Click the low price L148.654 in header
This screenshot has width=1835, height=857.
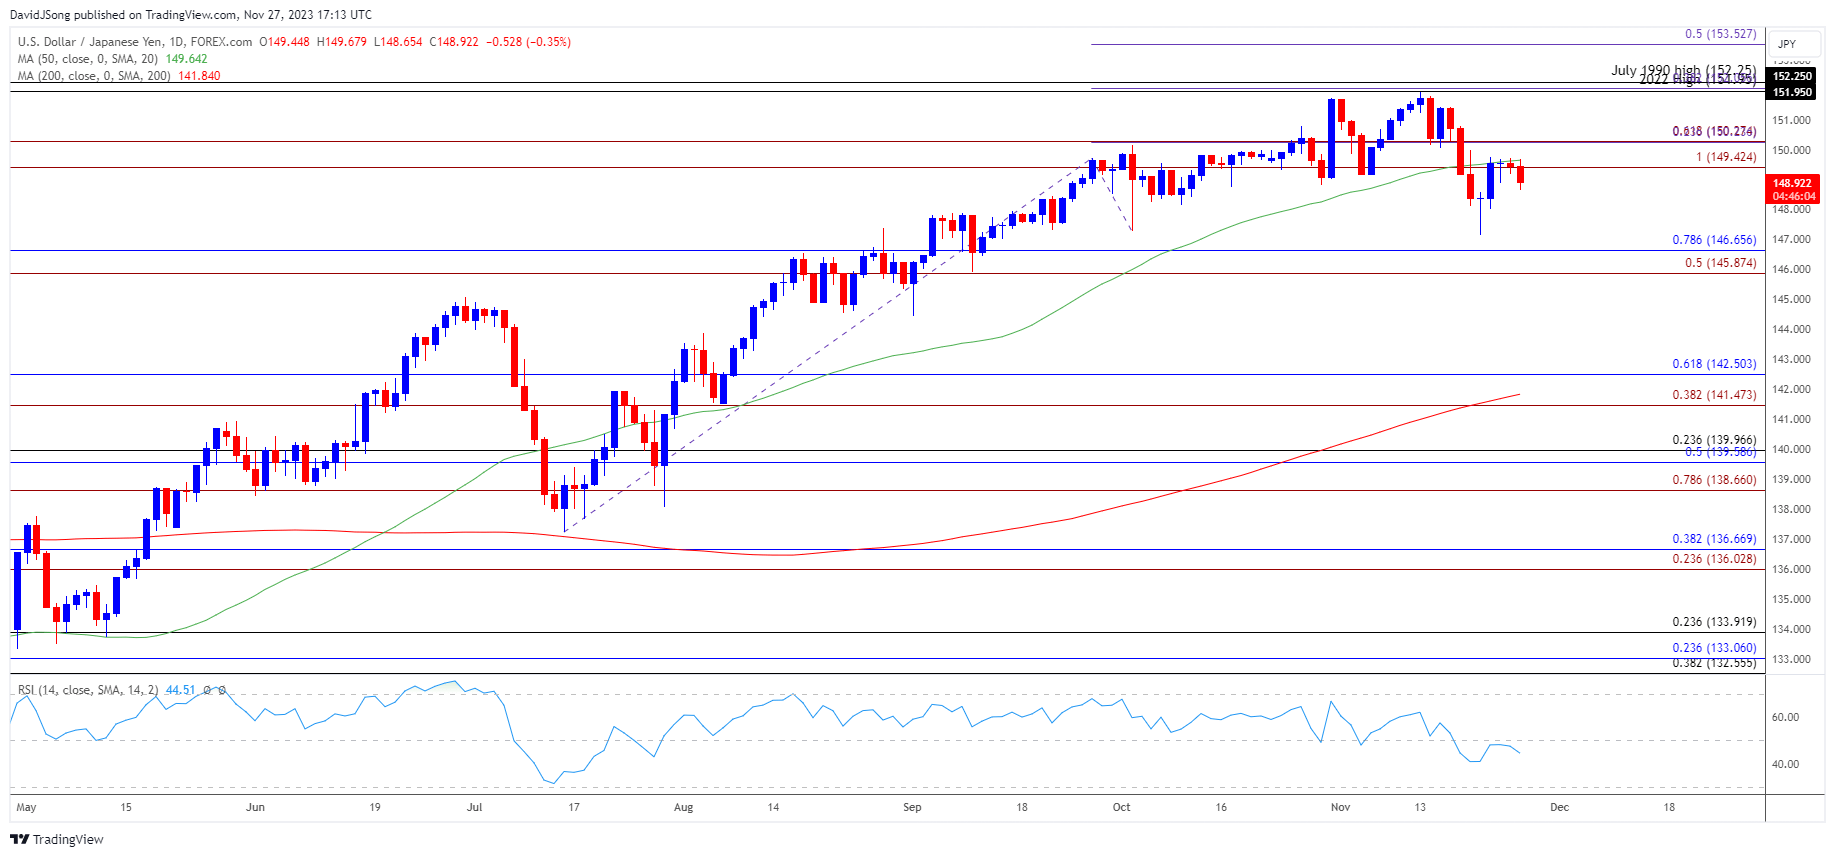pyautogui.click(x=398, y=42)
